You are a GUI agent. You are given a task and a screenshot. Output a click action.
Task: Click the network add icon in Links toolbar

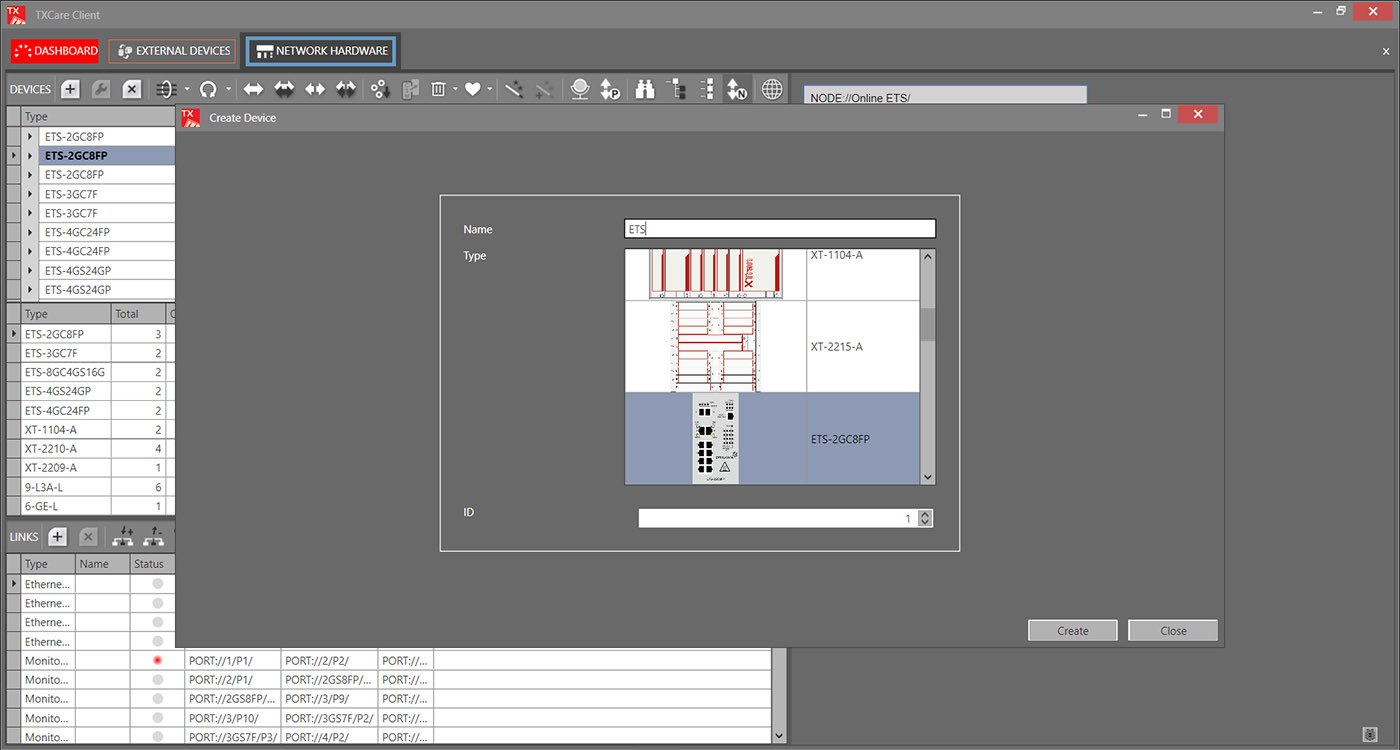click(123, 537)
